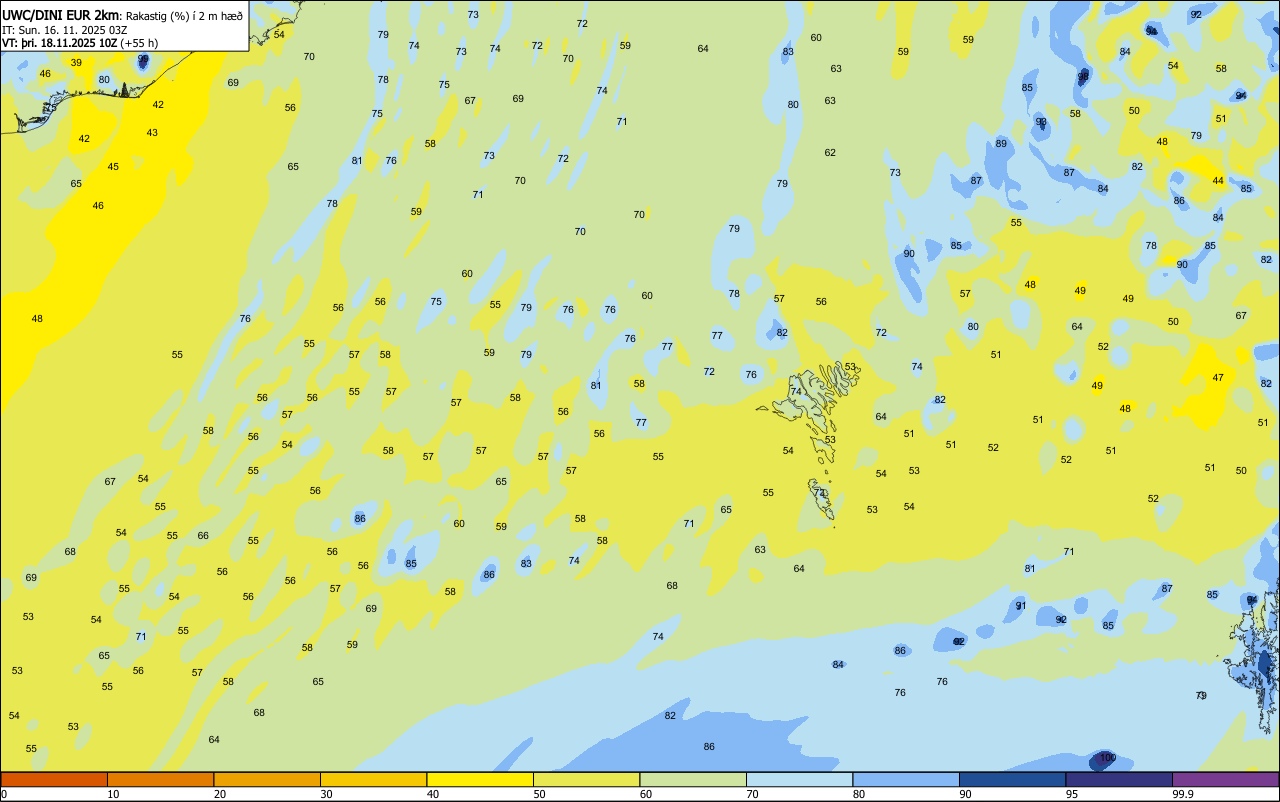Click the 70–80 pale blue legend swatch
This screenshot has height=802, width=1280.
click(800, 779)
